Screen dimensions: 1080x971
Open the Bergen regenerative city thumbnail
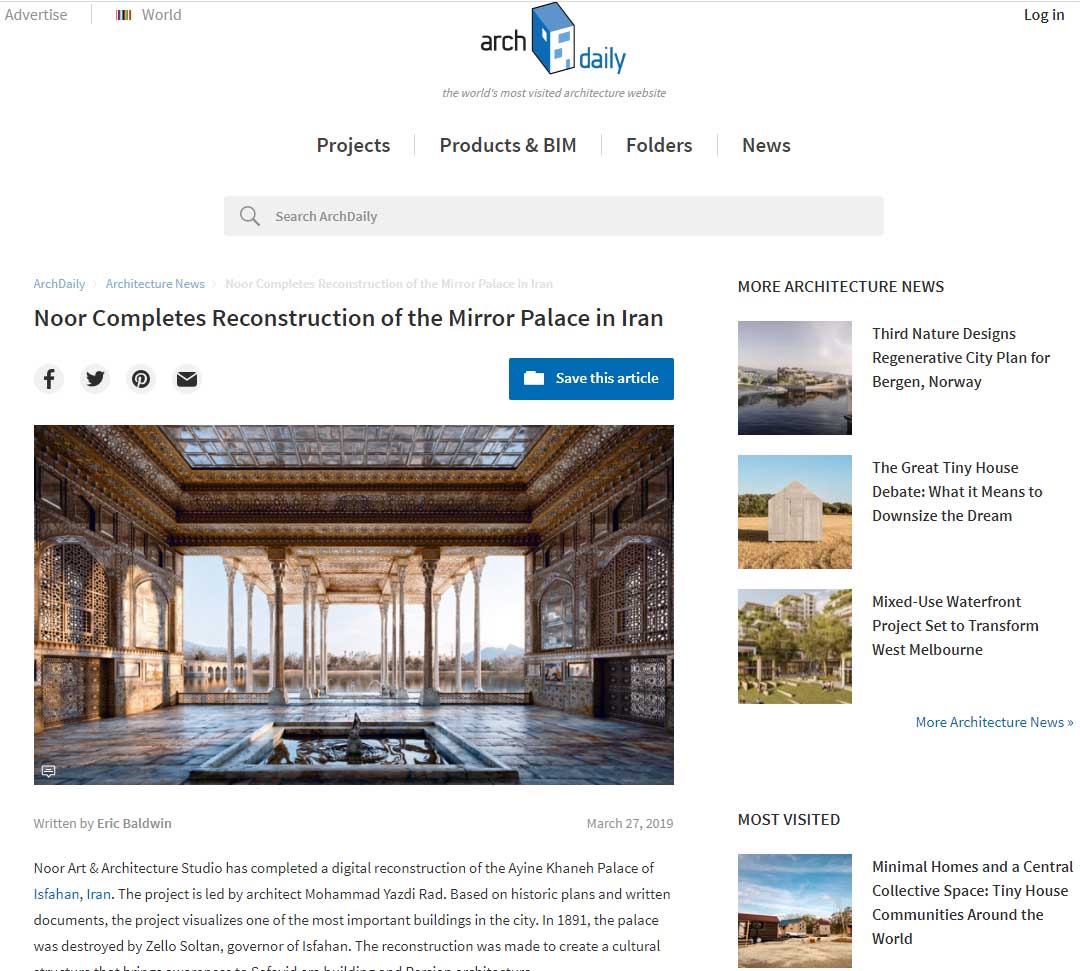(794, 378)
